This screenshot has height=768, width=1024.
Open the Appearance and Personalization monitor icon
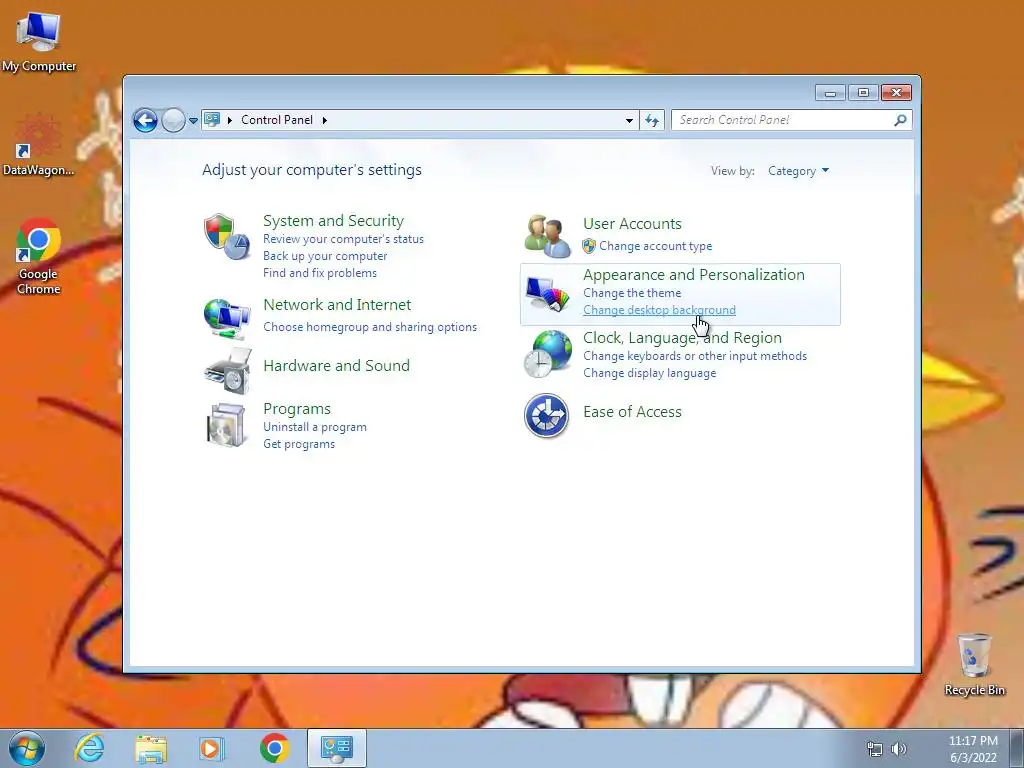pos(547,294)
